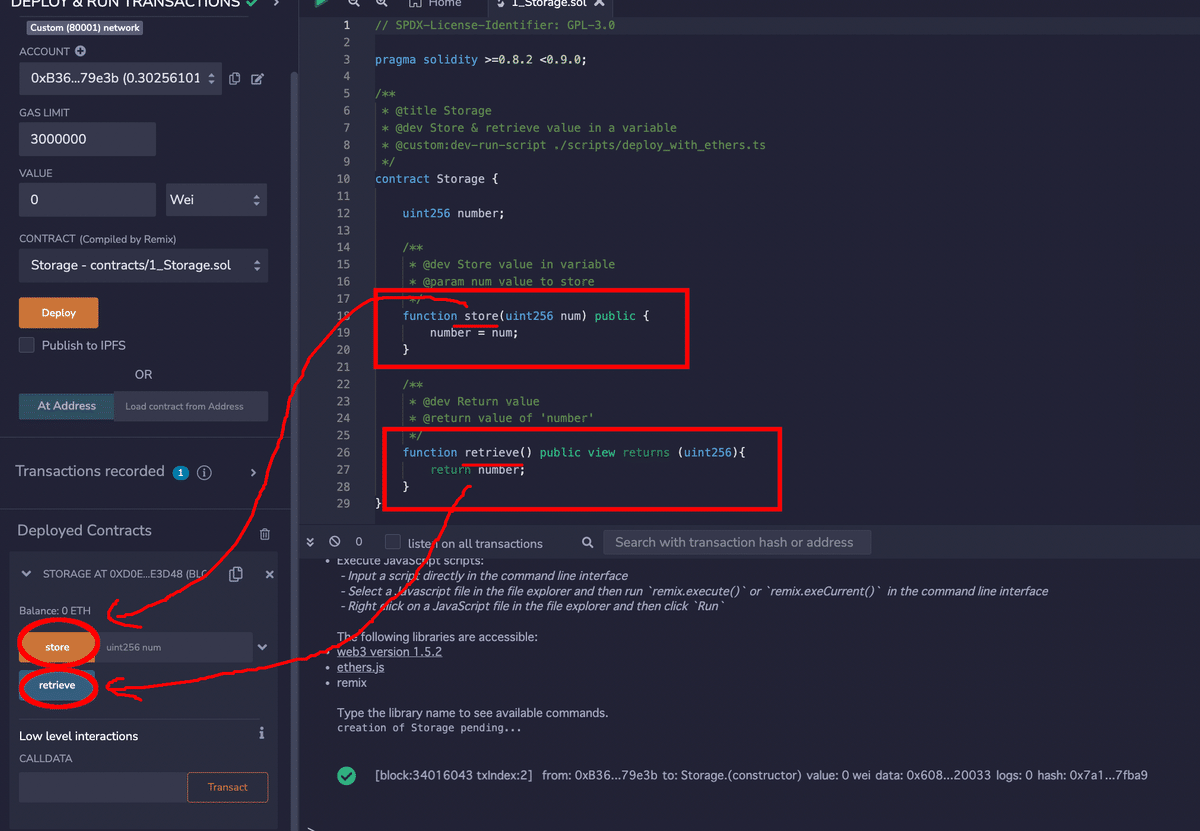Toggle the Publish to IPFS checkbox
The image size is (1200, 831).
(27, 345)
